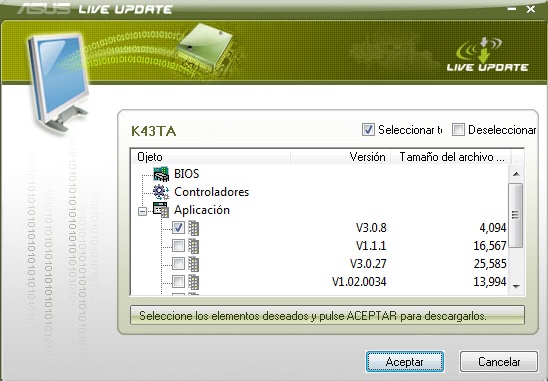Check the V1.1.1 application checkbox
This screenshot has width=548, height=381.
point(178,246)
